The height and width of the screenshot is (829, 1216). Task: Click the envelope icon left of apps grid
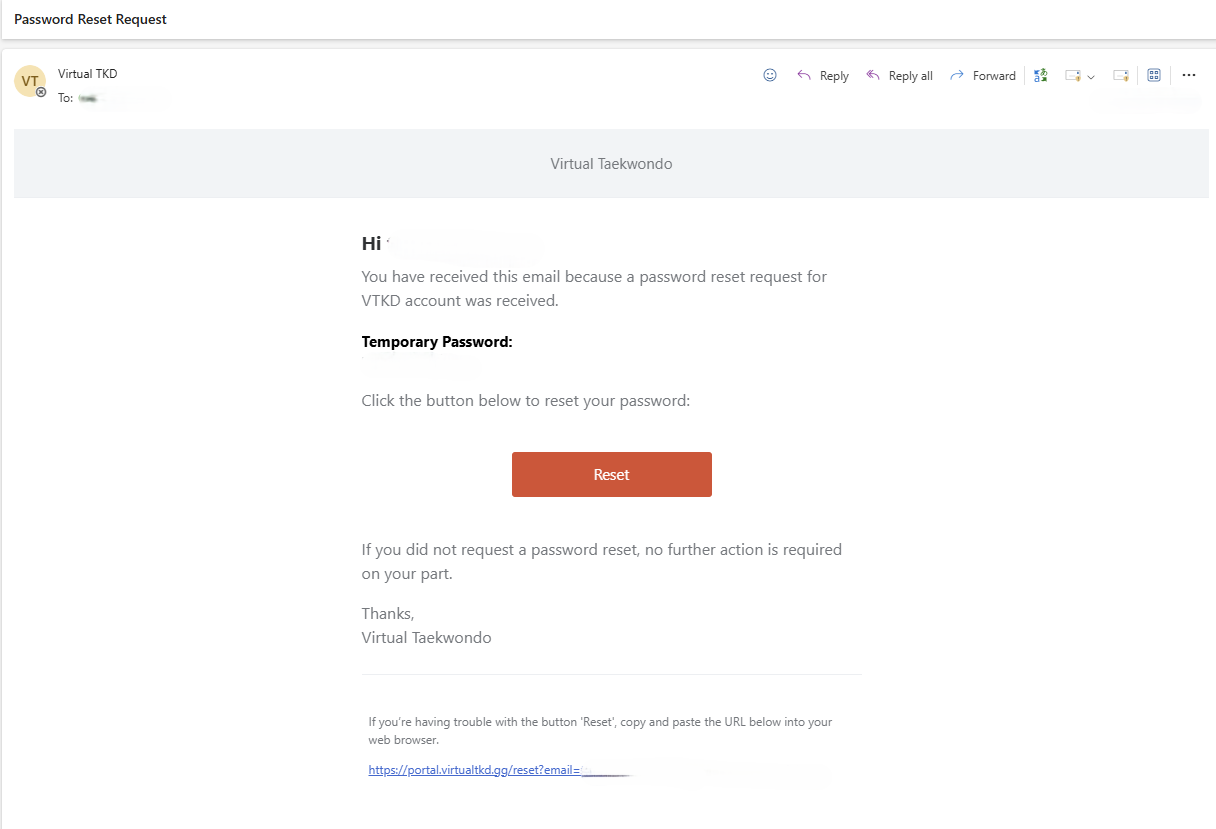[x=1120, y=75]
